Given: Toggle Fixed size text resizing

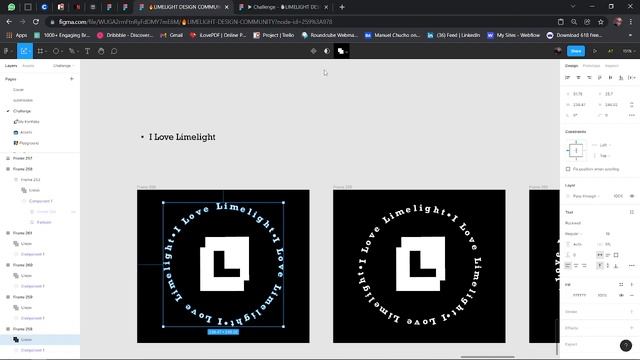Looking at the screenshot, I should click(616, 255).
